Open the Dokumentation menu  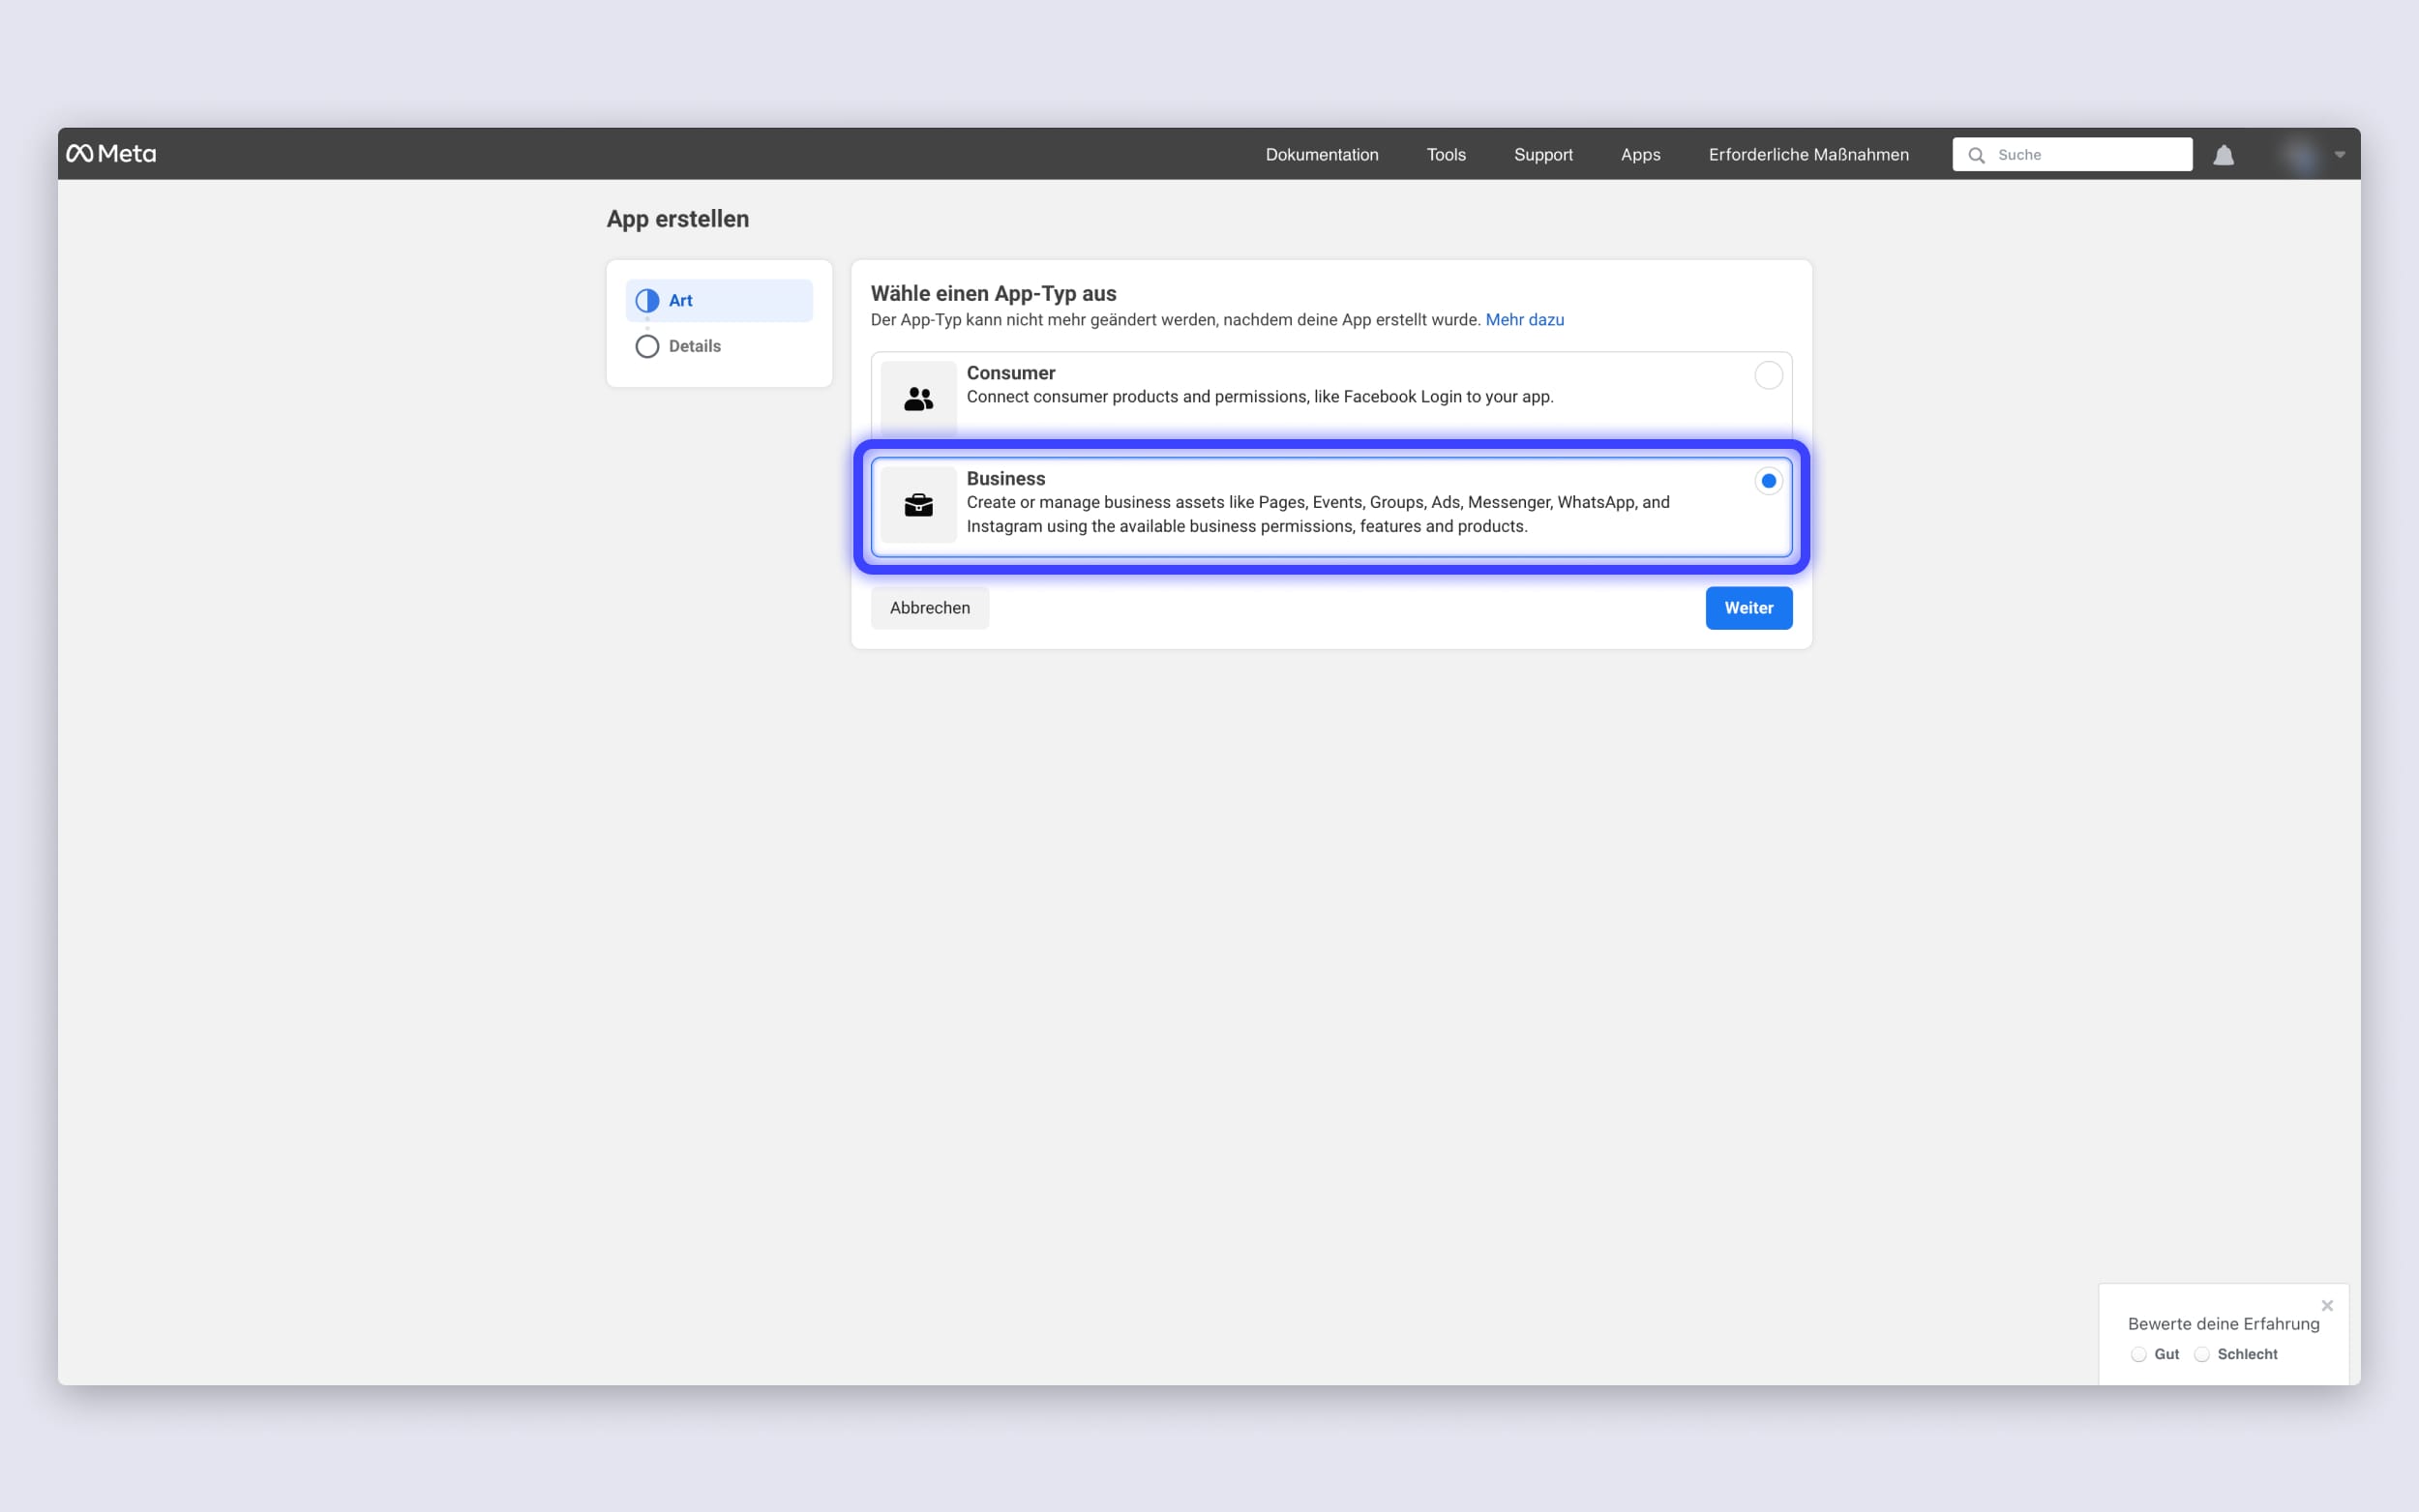click(1322, 155)
